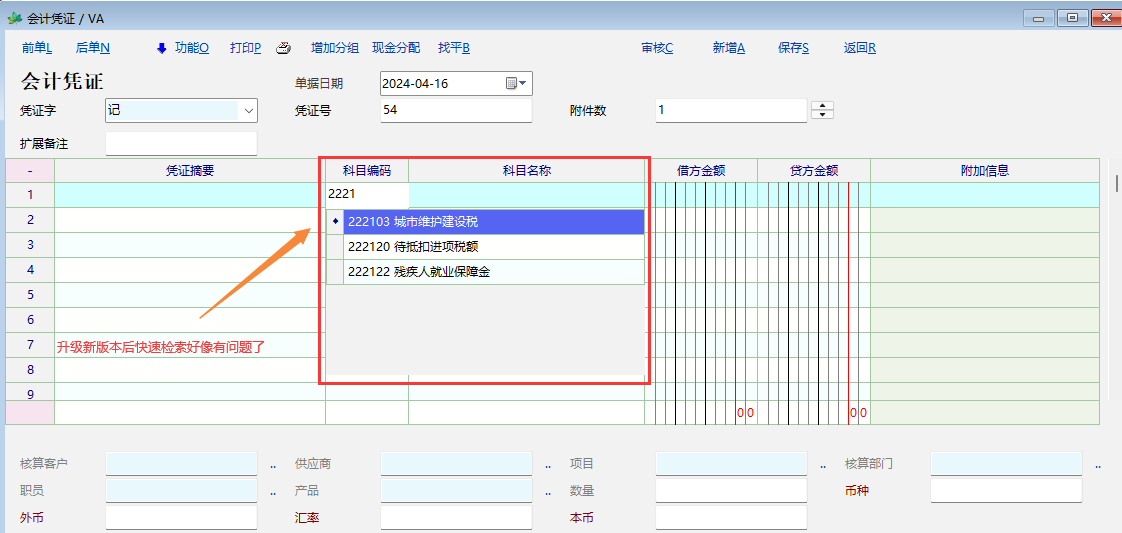
Task: Click the lookup dots next to 核算部门
Action: pos(1098,465)
